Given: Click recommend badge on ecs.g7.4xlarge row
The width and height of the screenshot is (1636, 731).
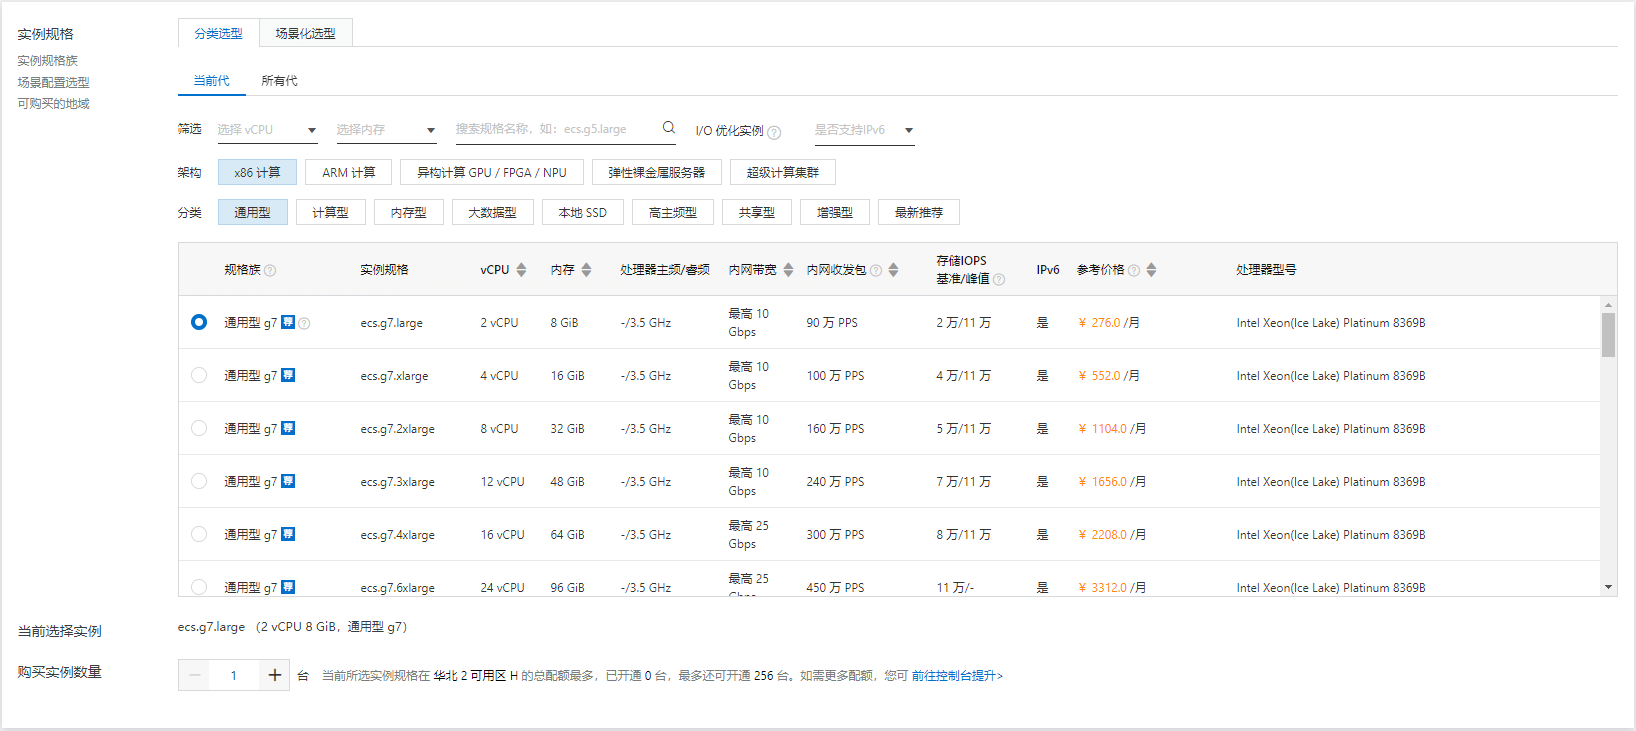Looking at the screenshot, I should coord(288,534).
